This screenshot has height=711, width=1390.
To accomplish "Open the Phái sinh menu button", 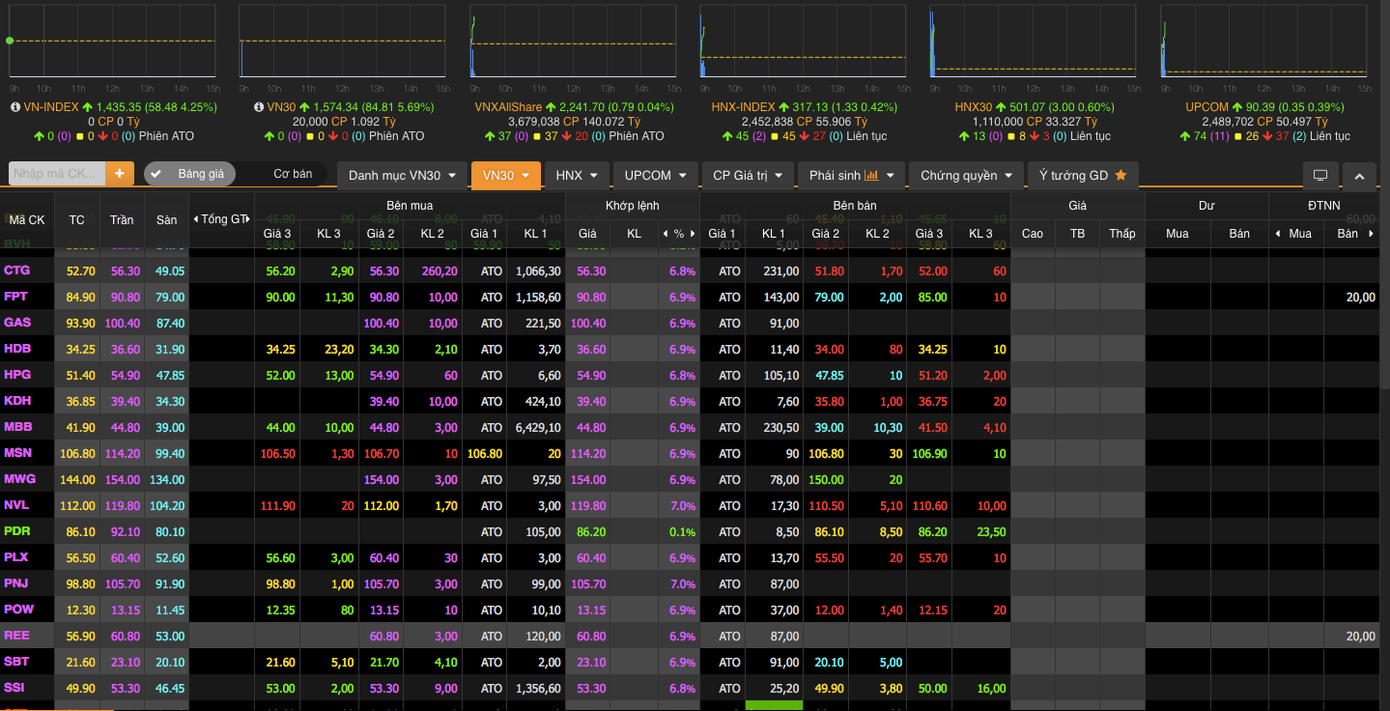I will point(851,175).
